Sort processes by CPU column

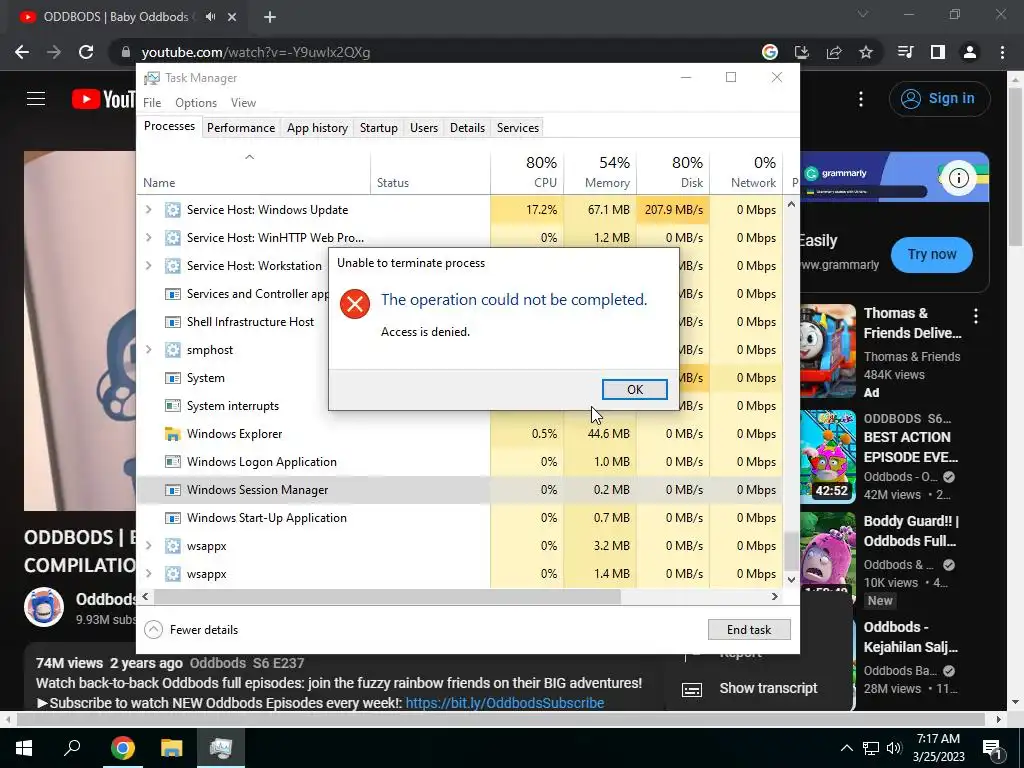click(x=527, y=172)
